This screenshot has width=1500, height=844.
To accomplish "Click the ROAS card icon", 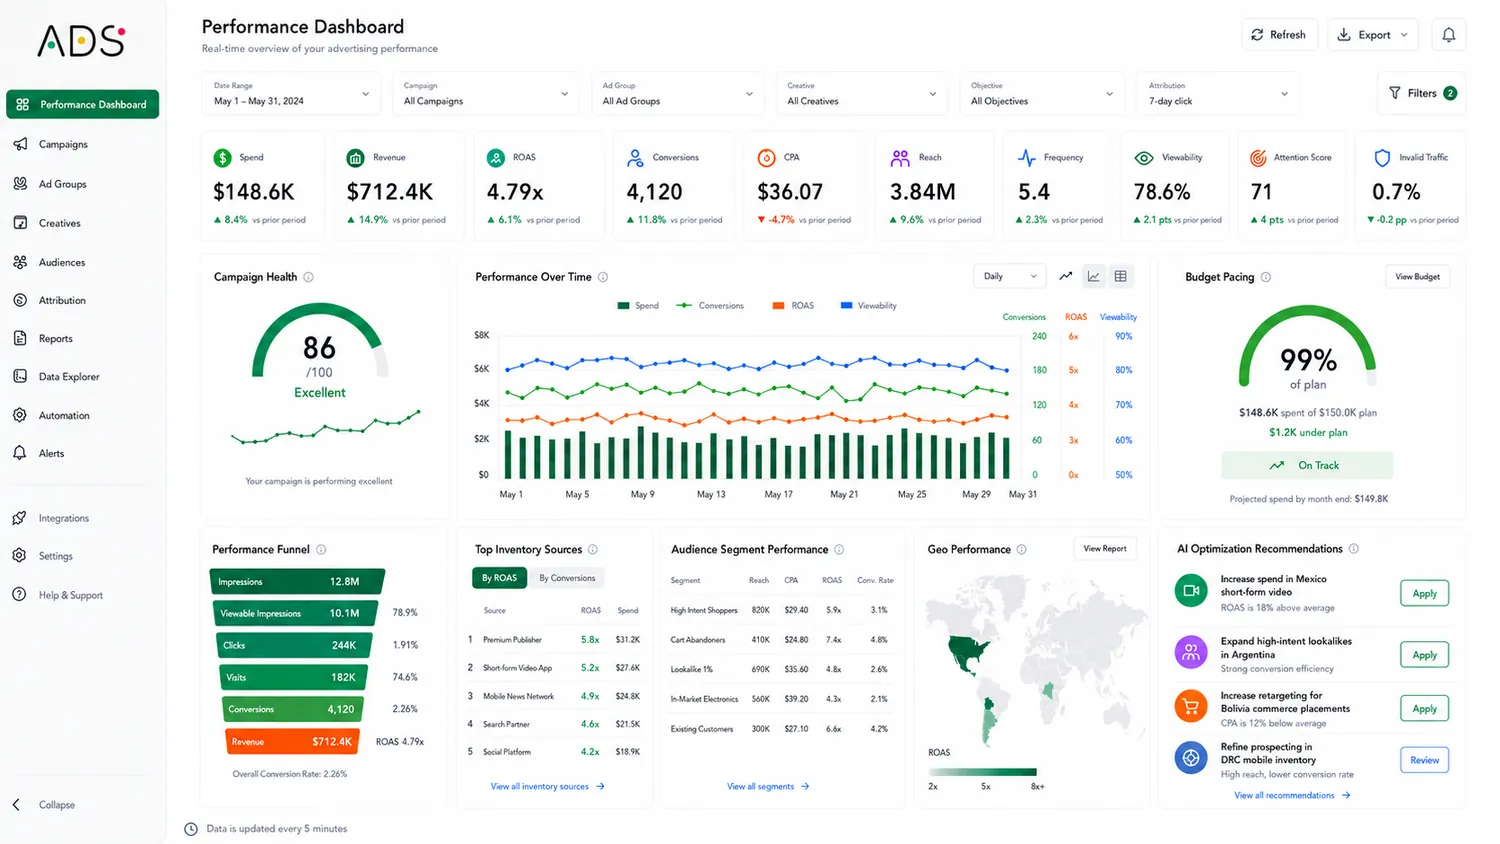I will click(495, 158).
